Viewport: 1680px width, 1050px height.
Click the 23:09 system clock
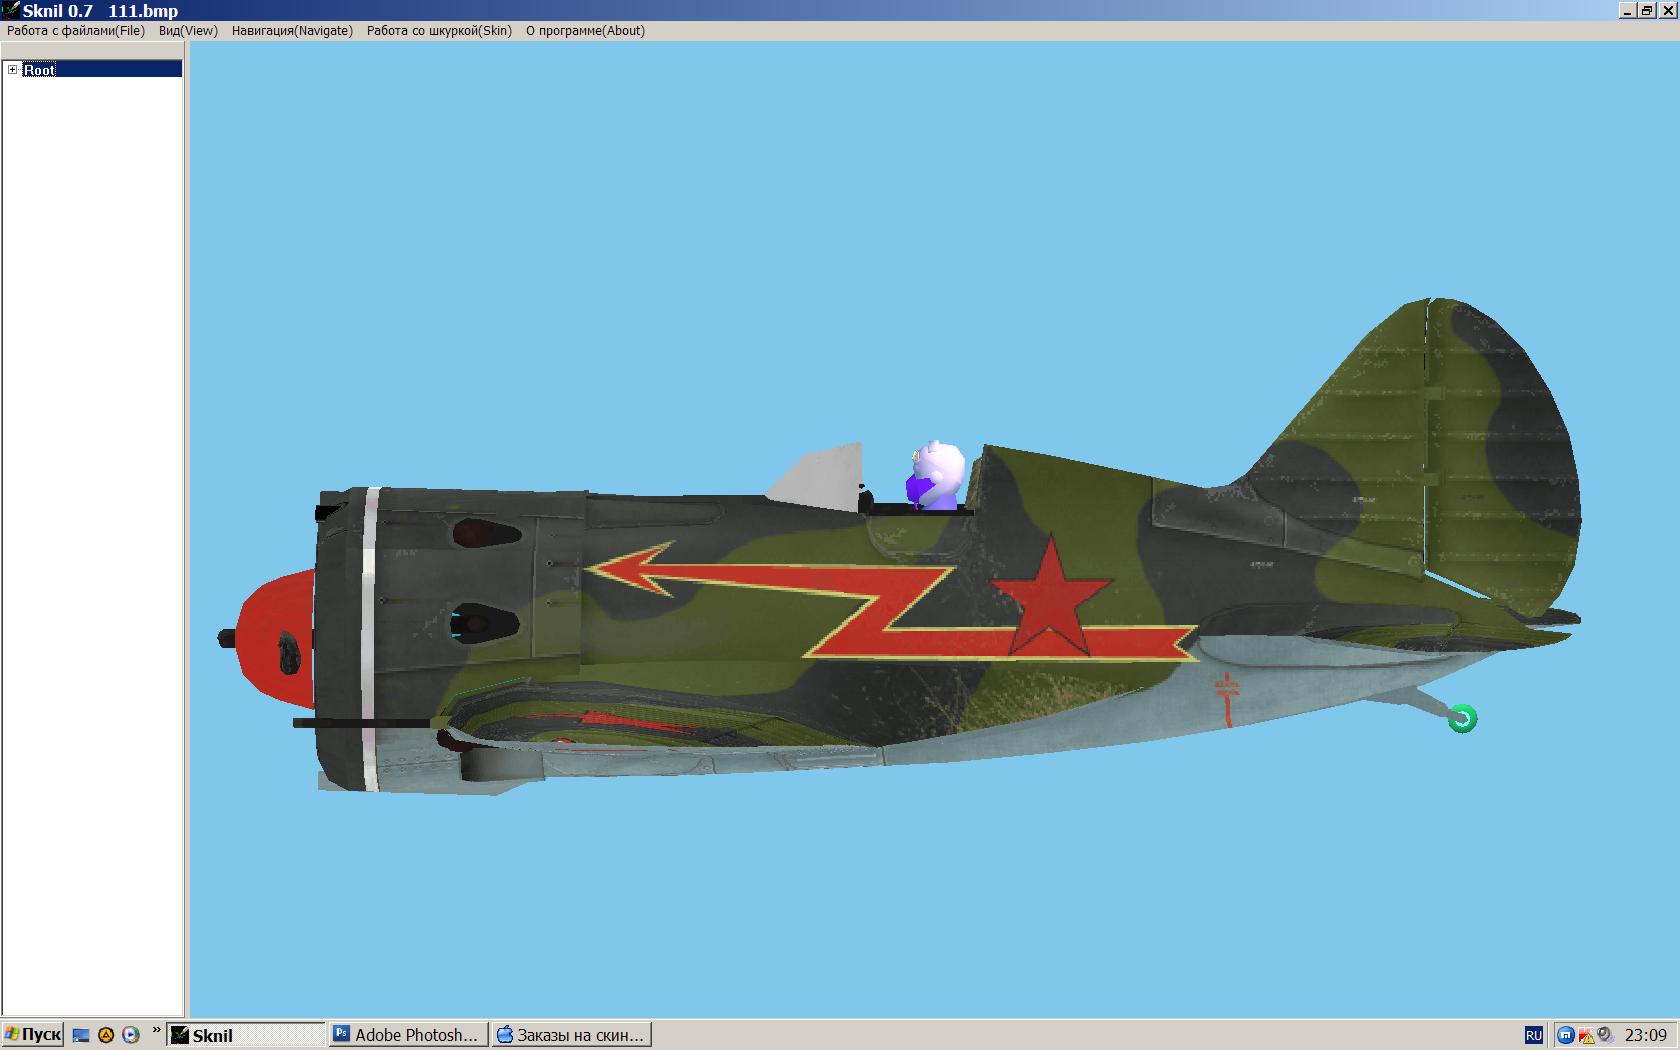pos(1646,1035)
